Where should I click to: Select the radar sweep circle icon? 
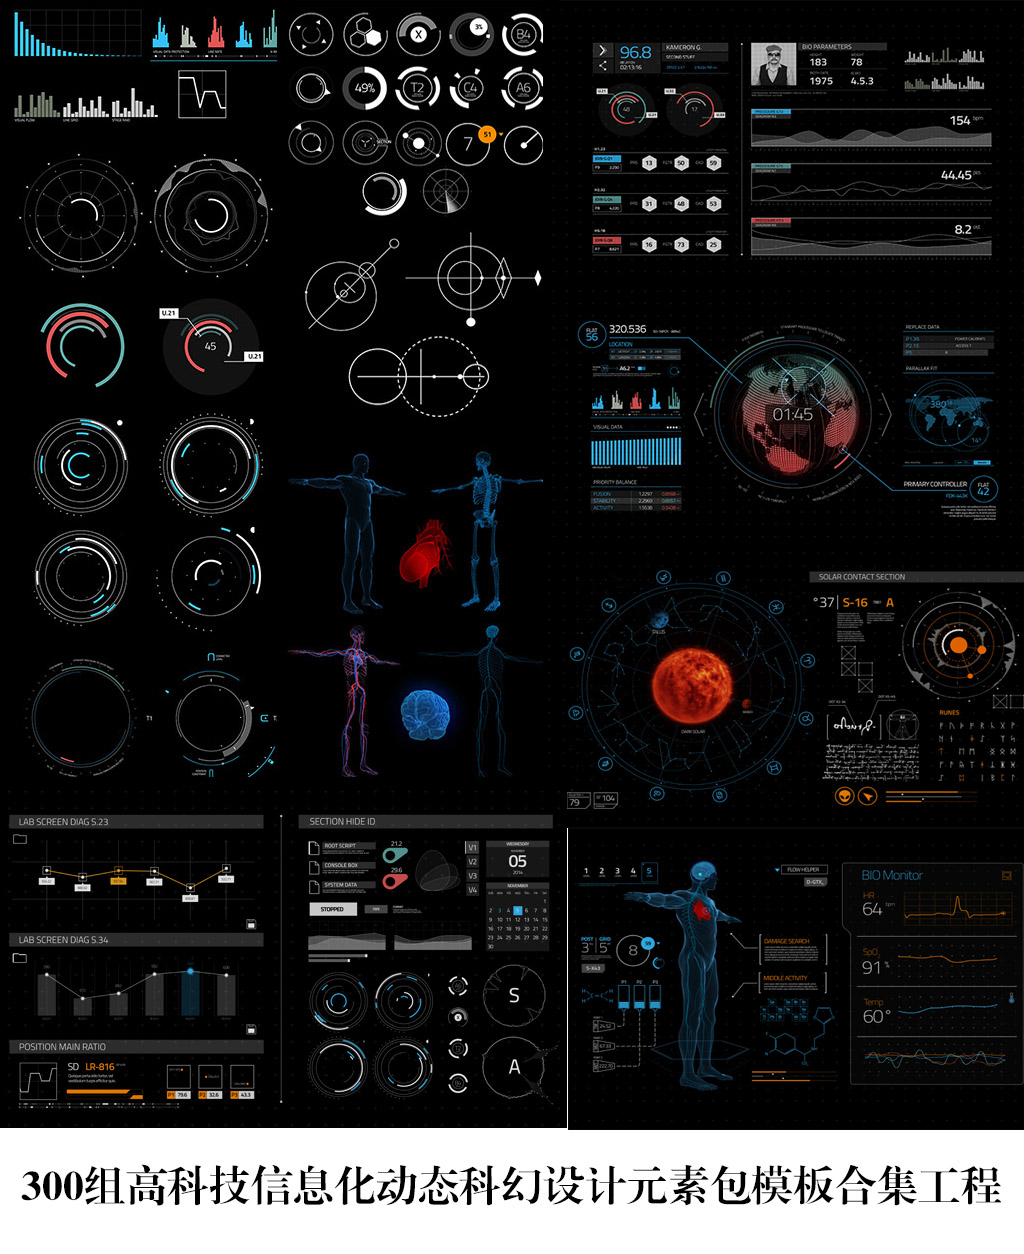tap(445, 191)
